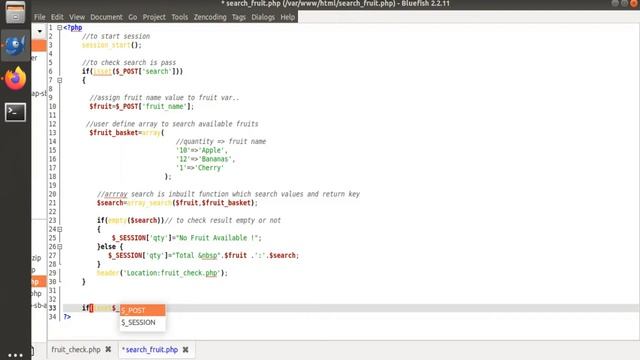This screenshot has height=360, width=640.
Task: Show applications grid in dock
Action: coord(15,356)
